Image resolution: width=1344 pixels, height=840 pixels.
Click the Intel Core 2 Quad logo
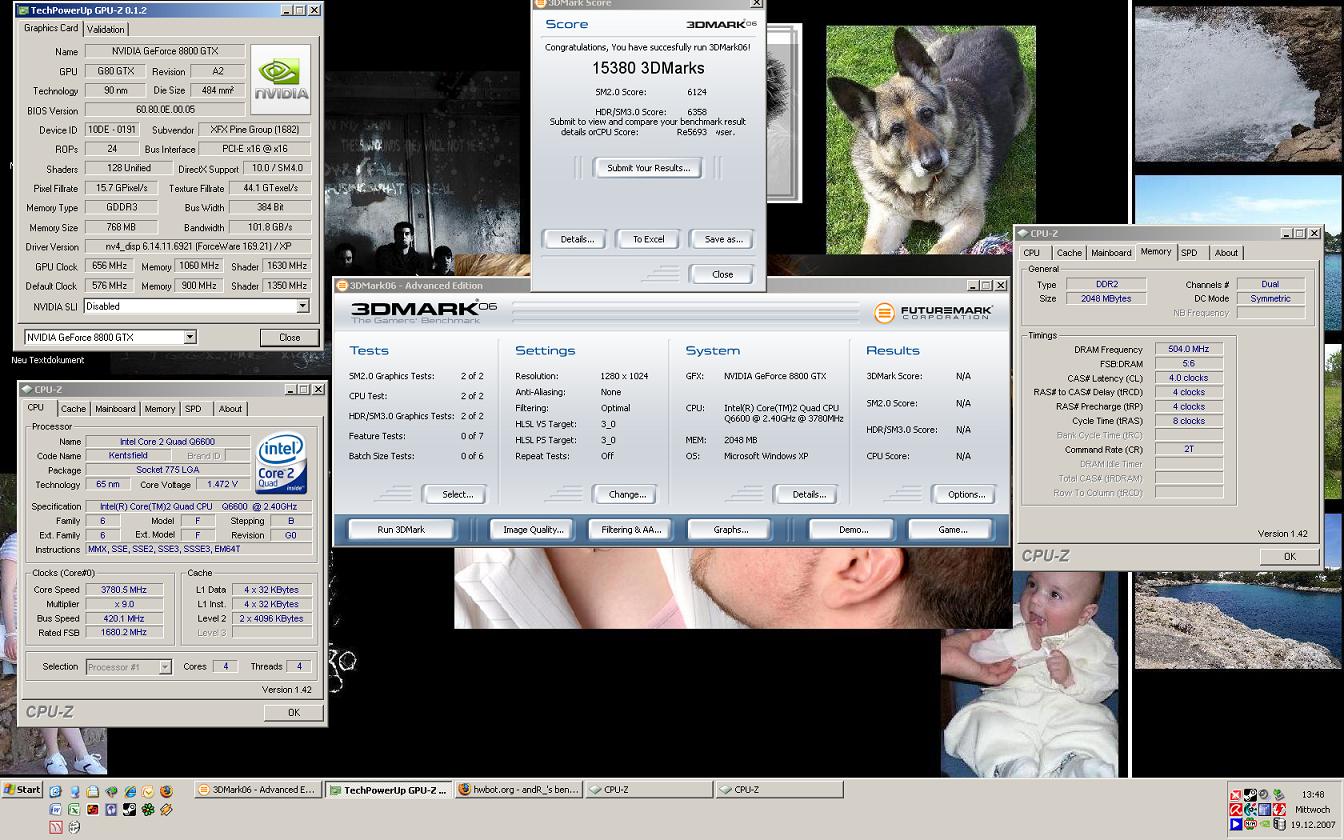coord(280,462)
